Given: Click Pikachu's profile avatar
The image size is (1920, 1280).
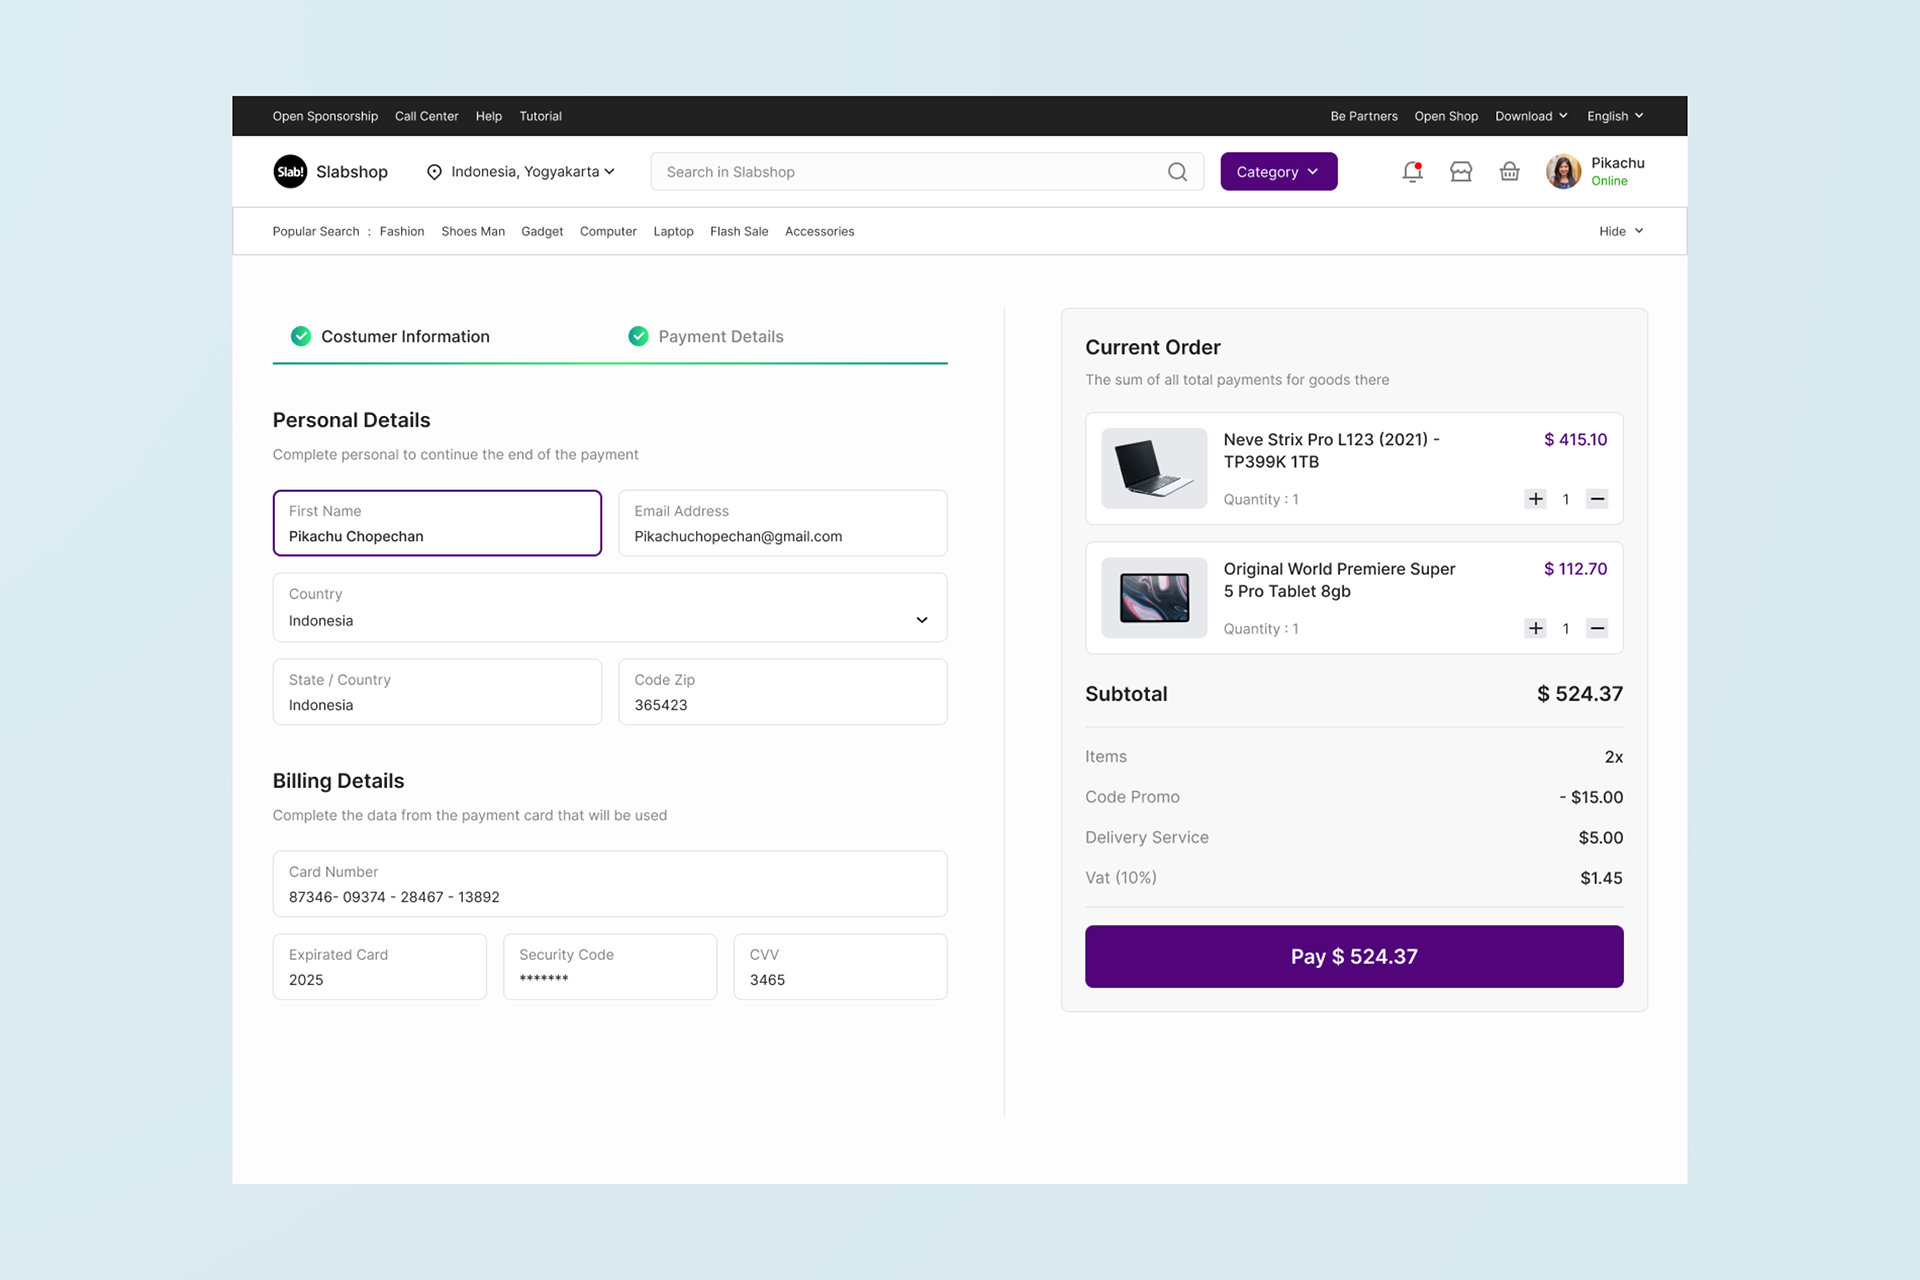Looking at the screenshot, I should [1563, 172].
